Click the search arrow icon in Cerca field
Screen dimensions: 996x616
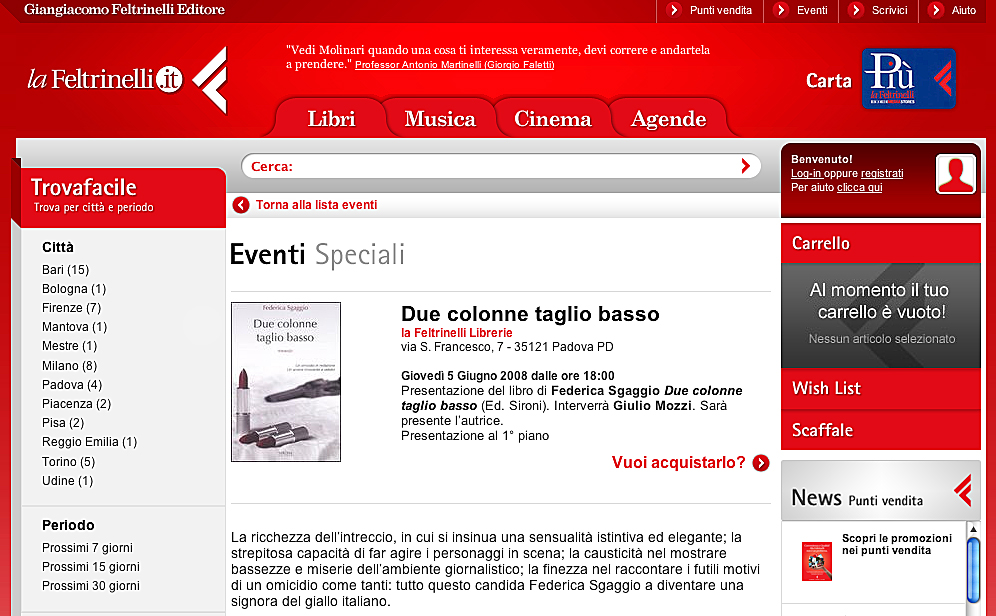745,166
